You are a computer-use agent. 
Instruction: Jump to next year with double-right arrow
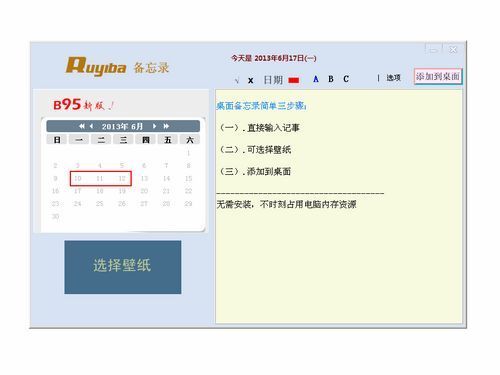pos(166,126)
